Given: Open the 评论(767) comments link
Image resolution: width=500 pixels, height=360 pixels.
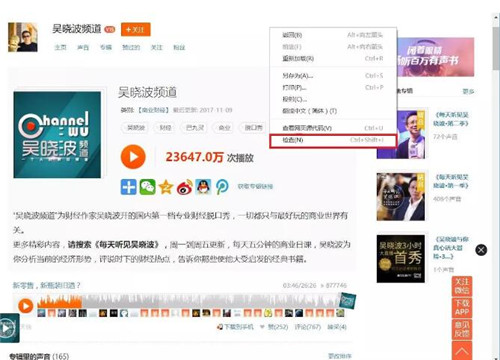Looking at the screenshot, I should click(x=308, y=327).
